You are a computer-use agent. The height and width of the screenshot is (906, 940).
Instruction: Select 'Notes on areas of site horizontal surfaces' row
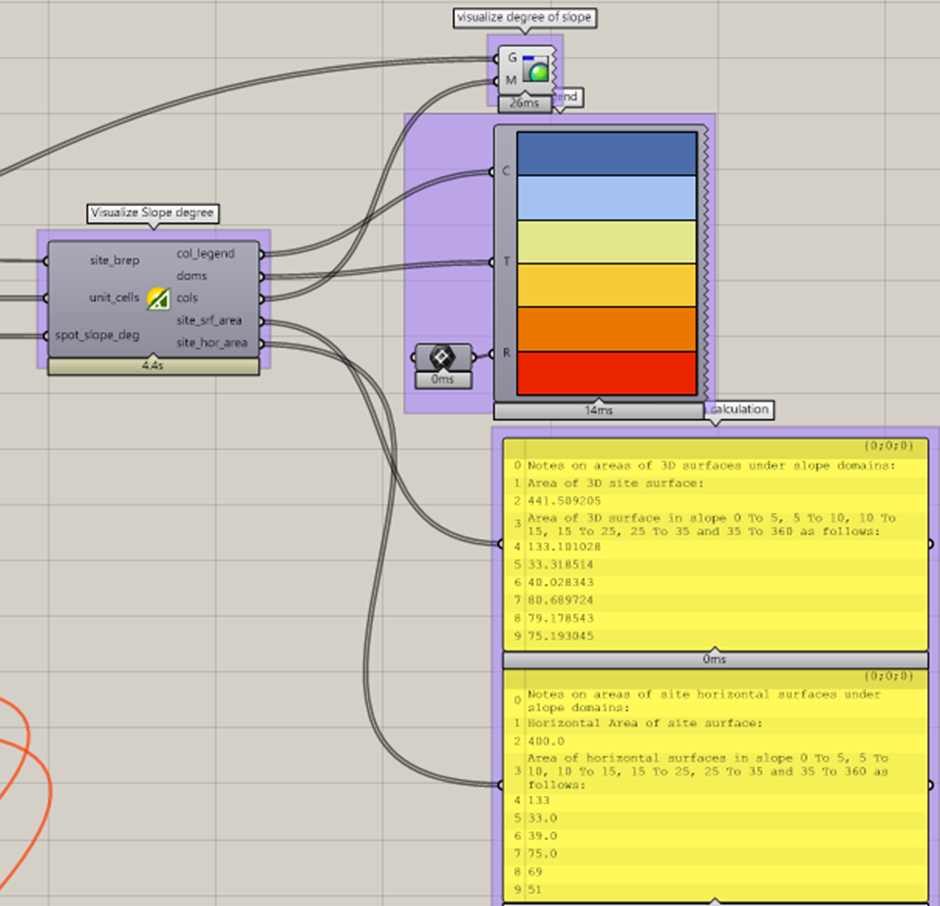715,701
